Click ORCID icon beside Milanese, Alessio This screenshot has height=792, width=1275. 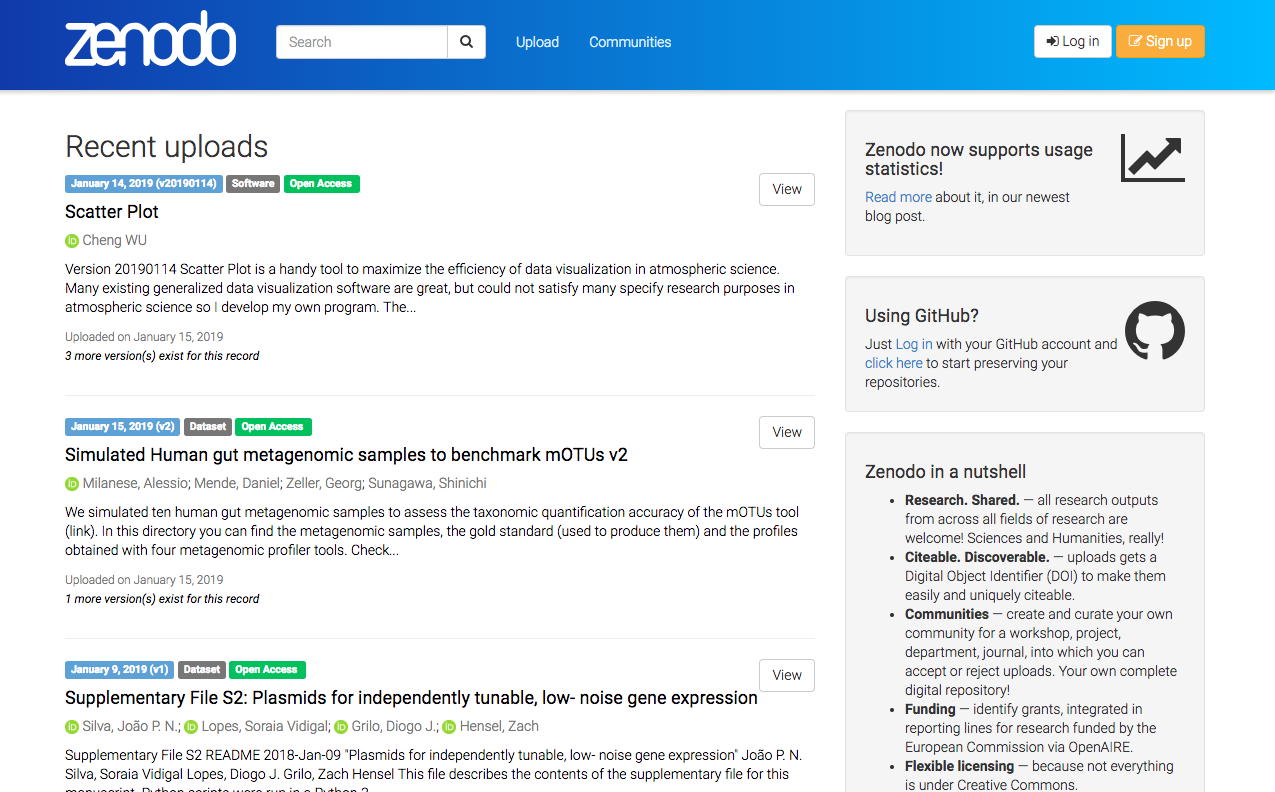pyautogui.click(x=72, y=484)
